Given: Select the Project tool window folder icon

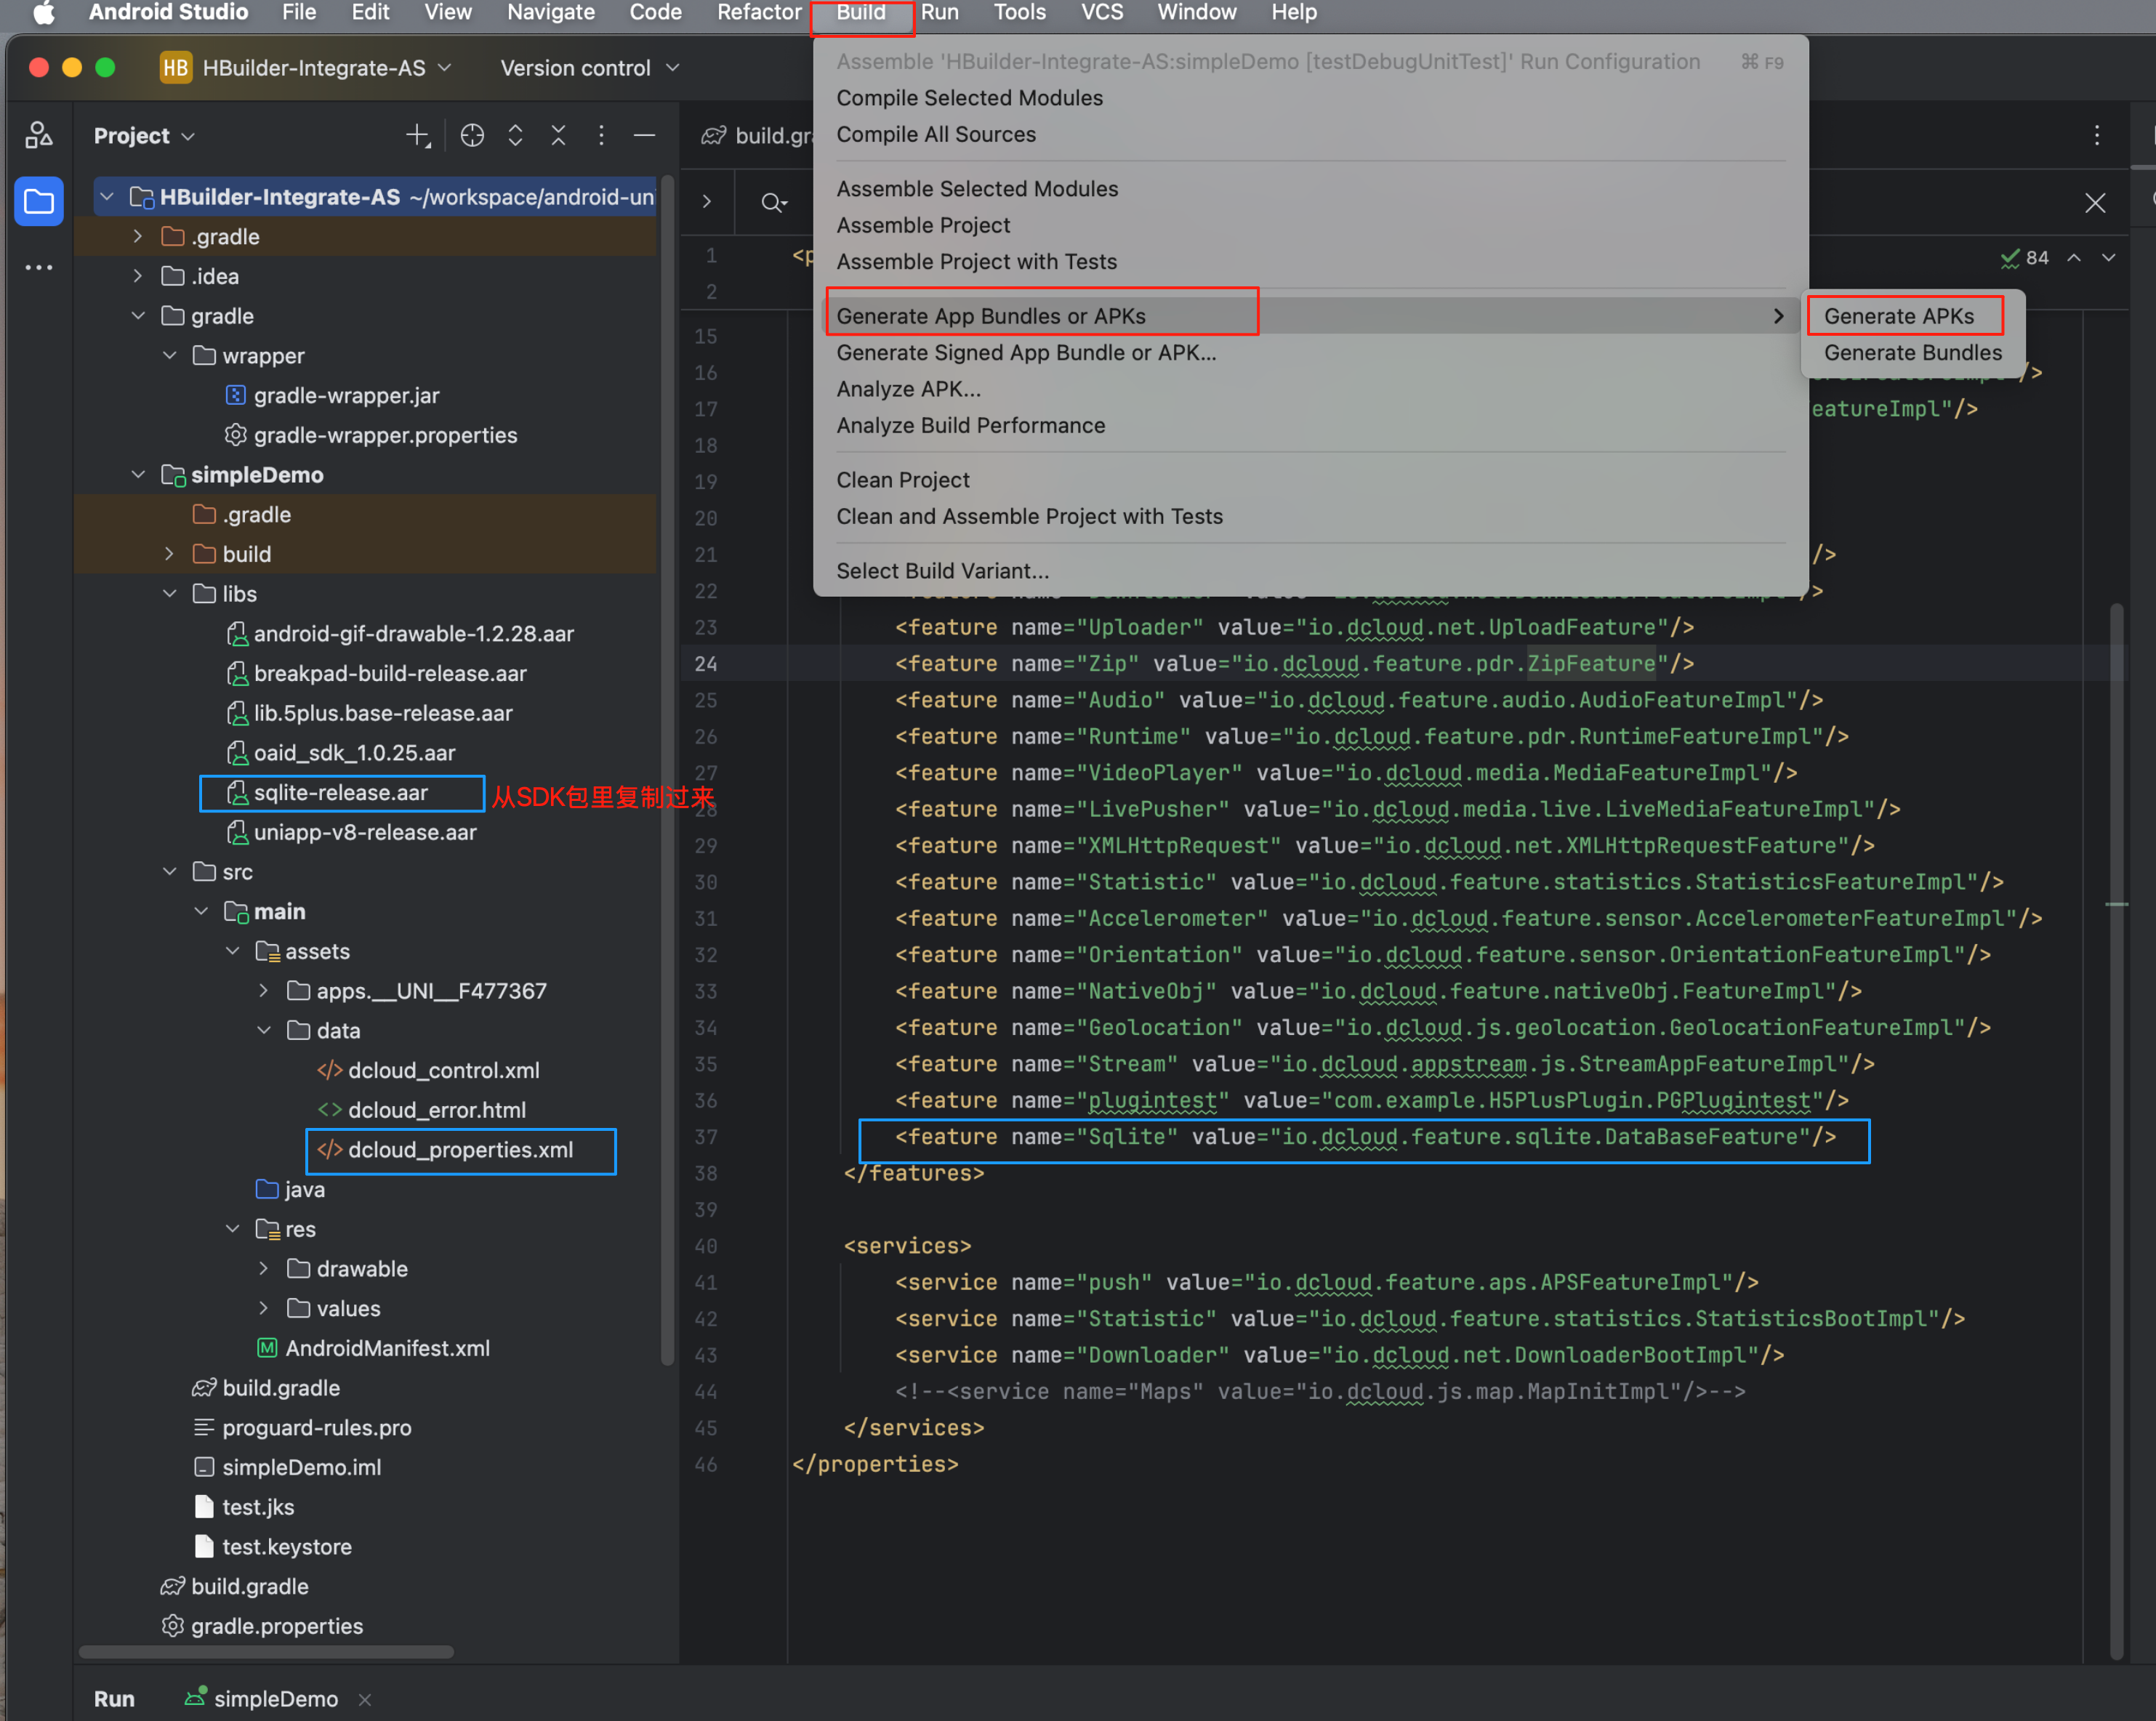Looking at the screenshot, I should (39, 201).
